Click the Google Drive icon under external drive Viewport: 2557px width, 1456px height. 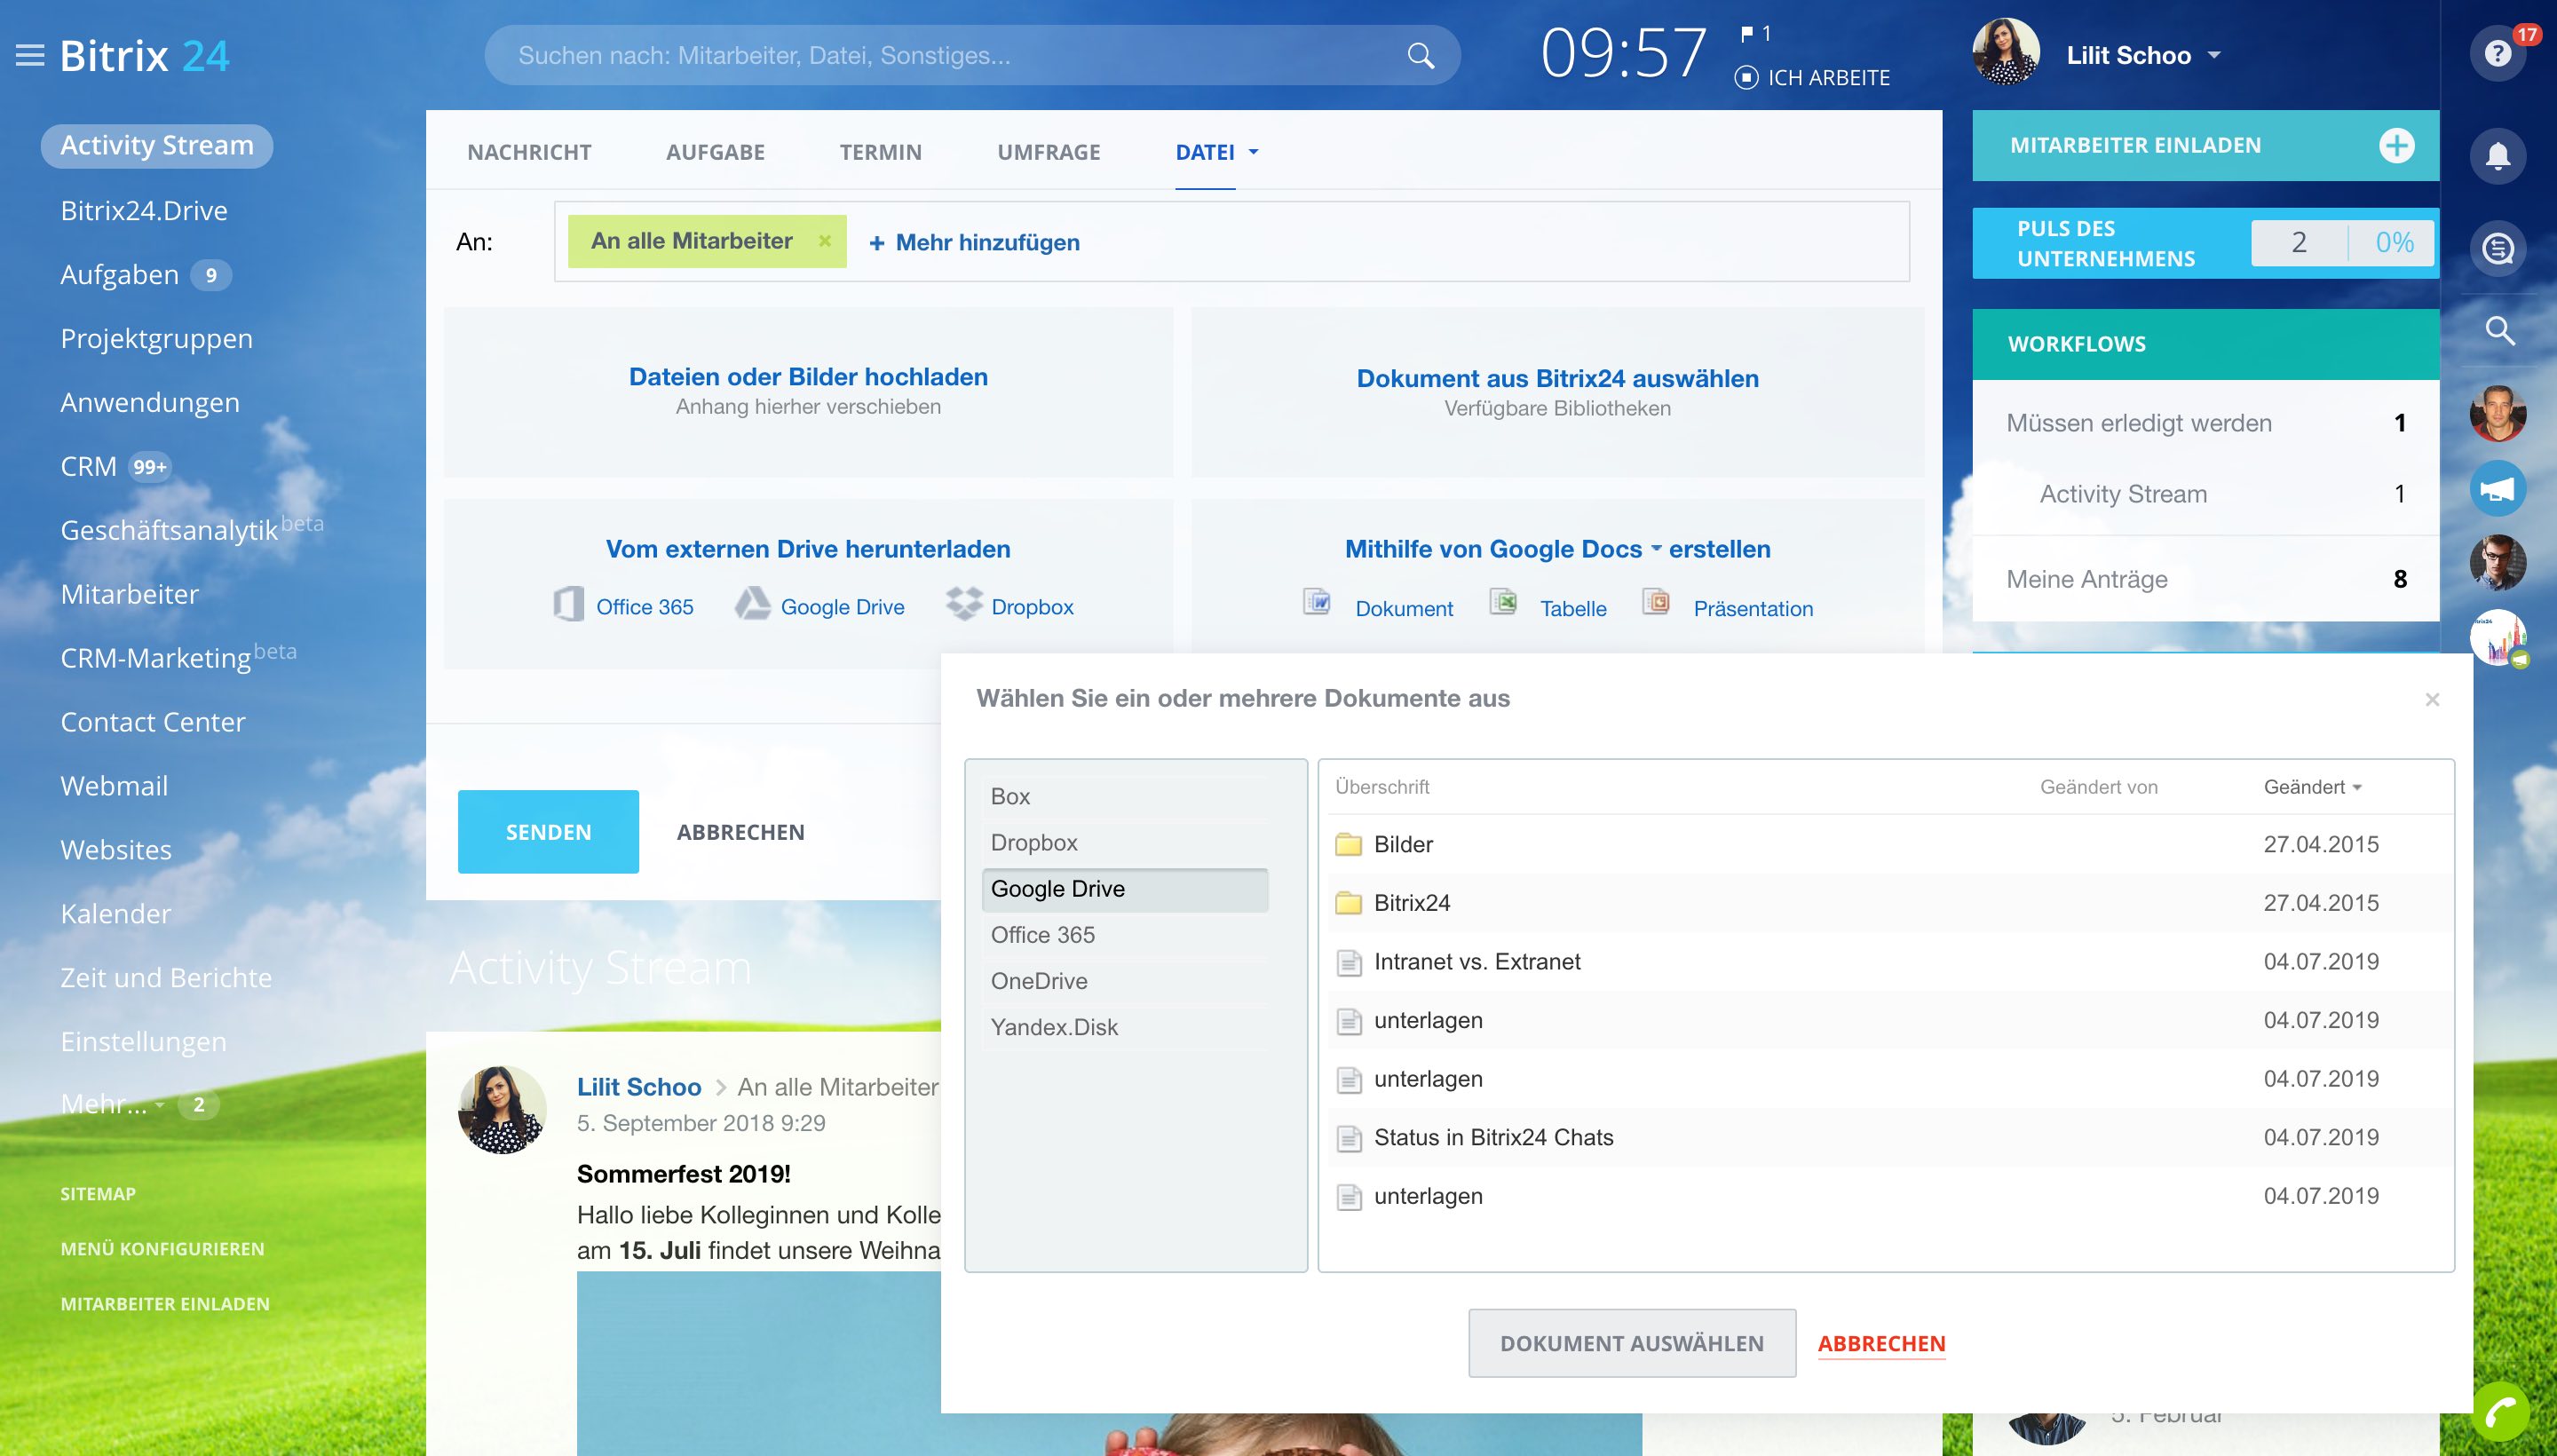[752, 604]
